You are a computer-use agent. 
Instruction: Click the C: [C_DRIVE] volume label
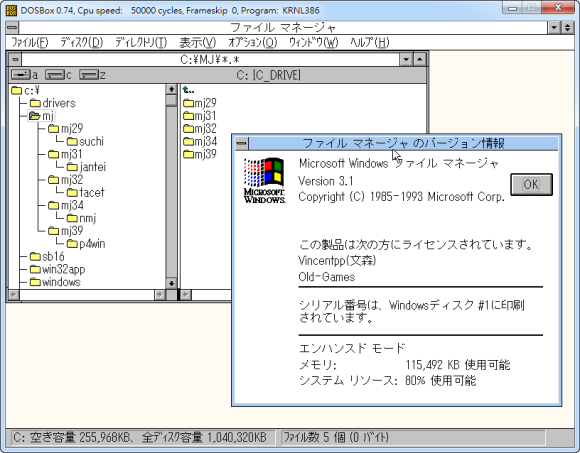[x=269, y=75]
